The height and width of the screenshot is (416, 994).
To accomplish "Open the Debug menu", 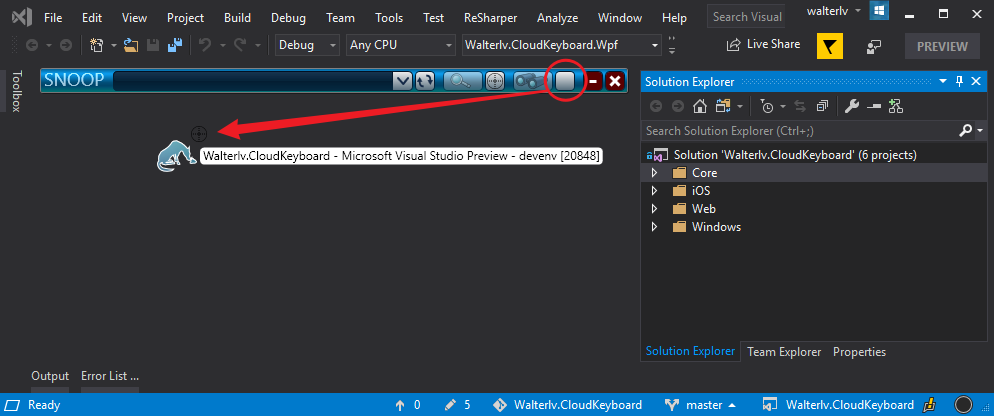I will click(x=288, y=18).
